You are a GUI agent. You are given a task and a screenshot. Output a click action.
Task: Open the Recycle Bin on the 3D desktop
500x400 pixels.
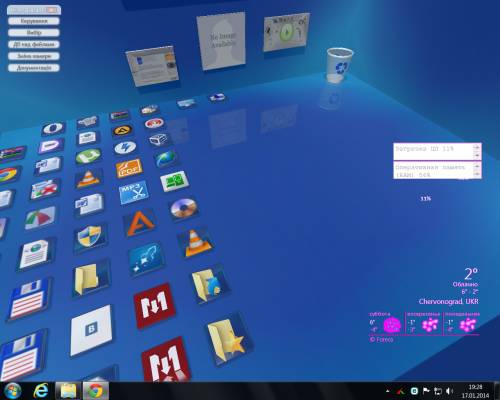(x=339, y=65)
